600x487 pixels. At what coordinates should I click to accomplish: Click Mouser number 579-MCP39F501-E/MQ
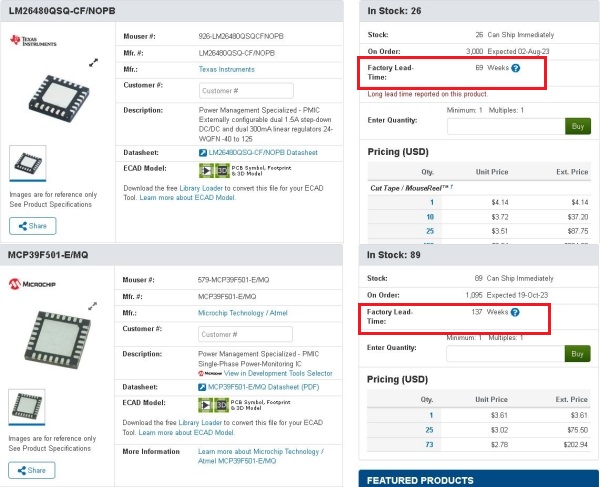pos(233,280)
